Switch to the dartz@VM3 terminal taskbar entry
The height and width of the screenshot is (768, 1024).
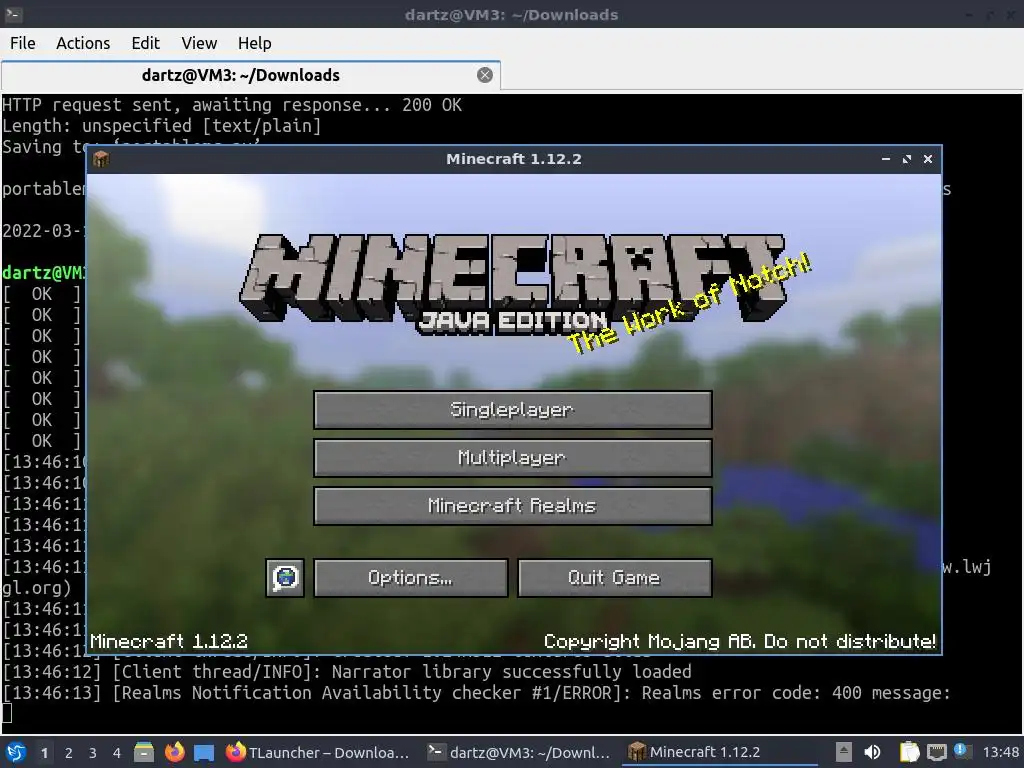(x=519, y=752)
